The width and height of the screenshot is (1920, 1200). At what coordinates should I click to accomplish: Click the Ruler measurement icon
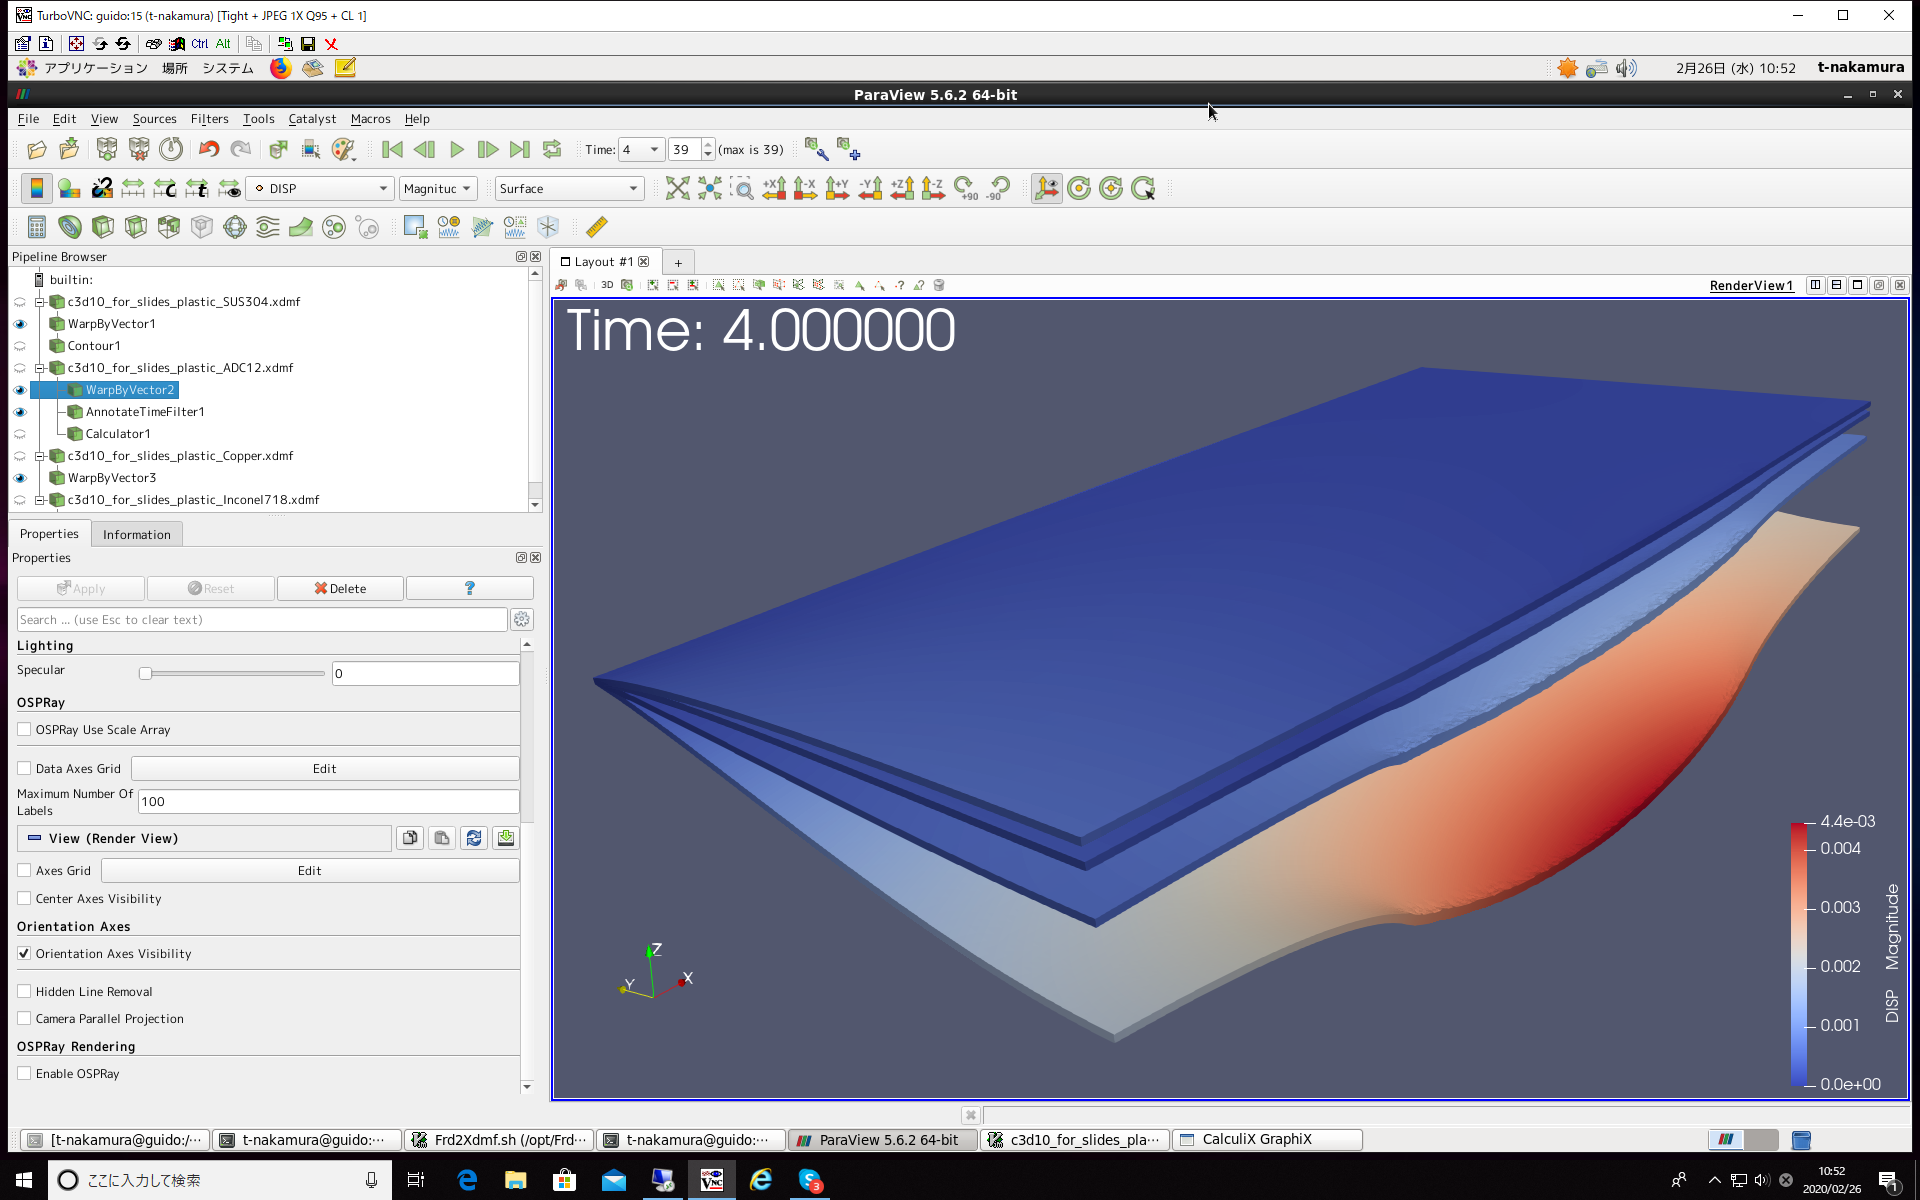click(x=597, y=227)
